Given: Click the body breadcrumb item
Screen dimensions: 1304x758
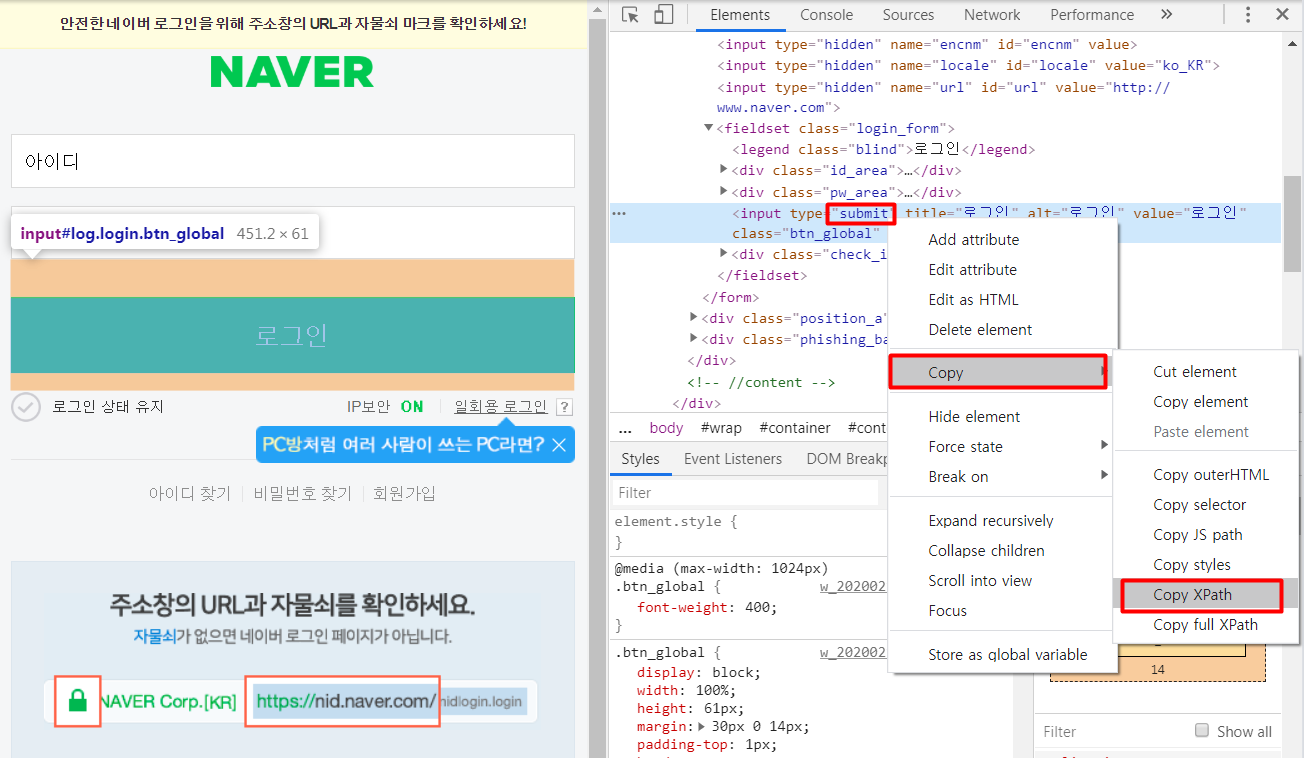Looking at the screenshot, I should tap(666, 428).
